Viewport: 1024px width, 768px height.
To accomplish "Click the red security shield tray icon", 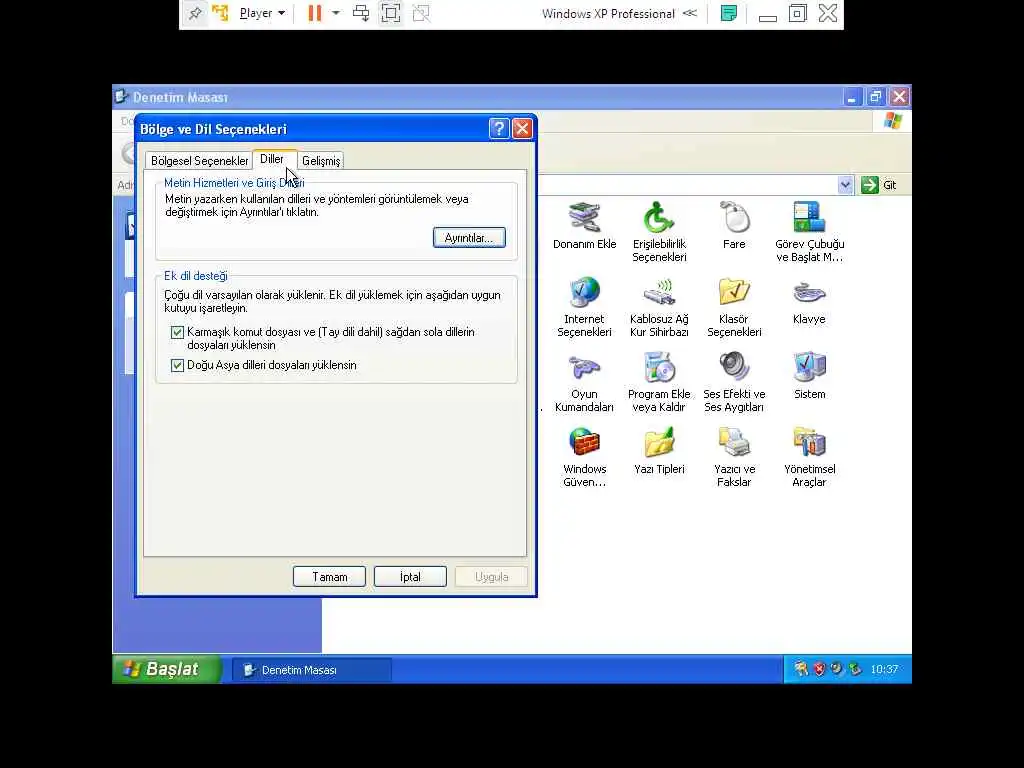I will point(819,669).
